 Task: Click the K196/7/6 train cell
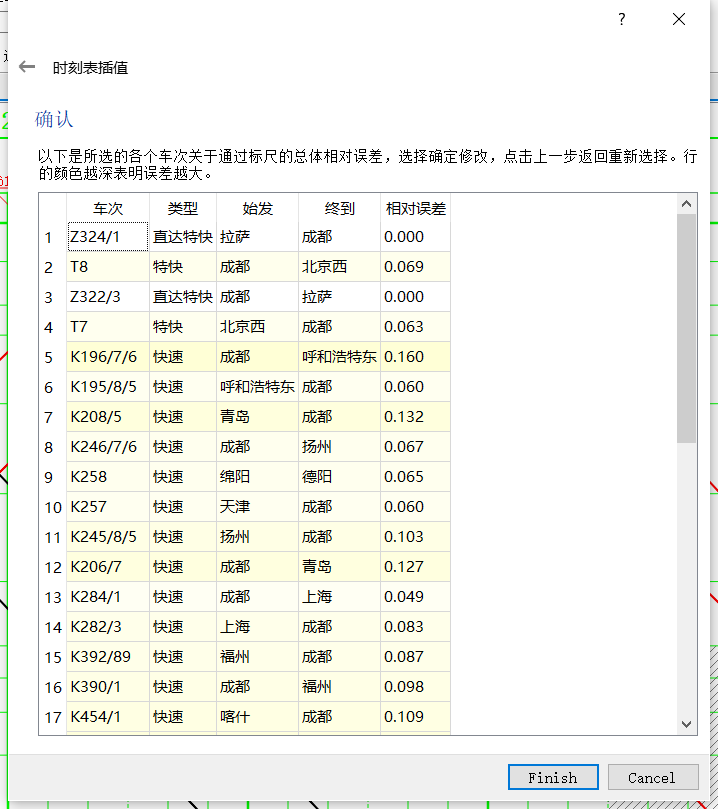108,357
